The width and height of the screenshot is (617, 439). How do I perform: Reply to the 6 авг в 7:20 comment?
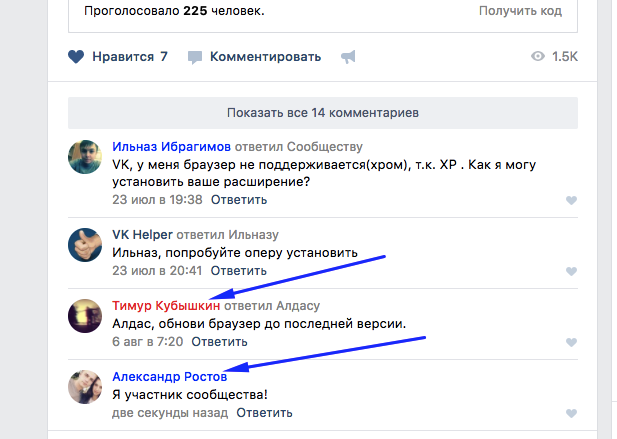click(219, 342)
